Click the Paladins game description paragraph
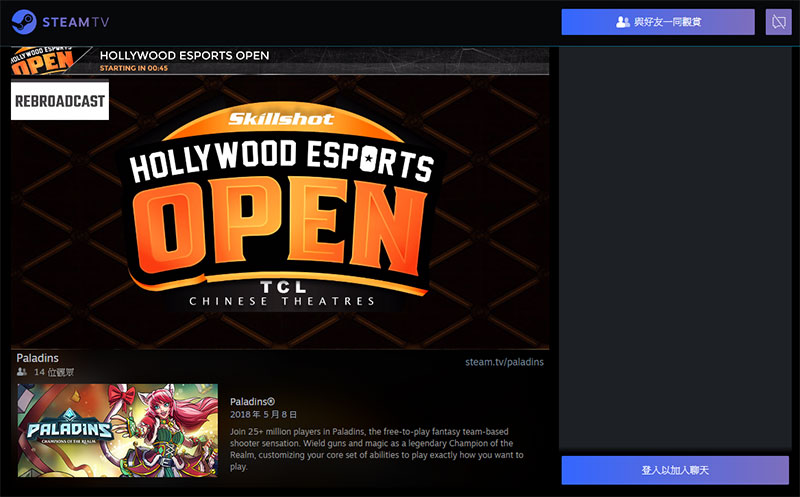 click(x=377, y=449)
